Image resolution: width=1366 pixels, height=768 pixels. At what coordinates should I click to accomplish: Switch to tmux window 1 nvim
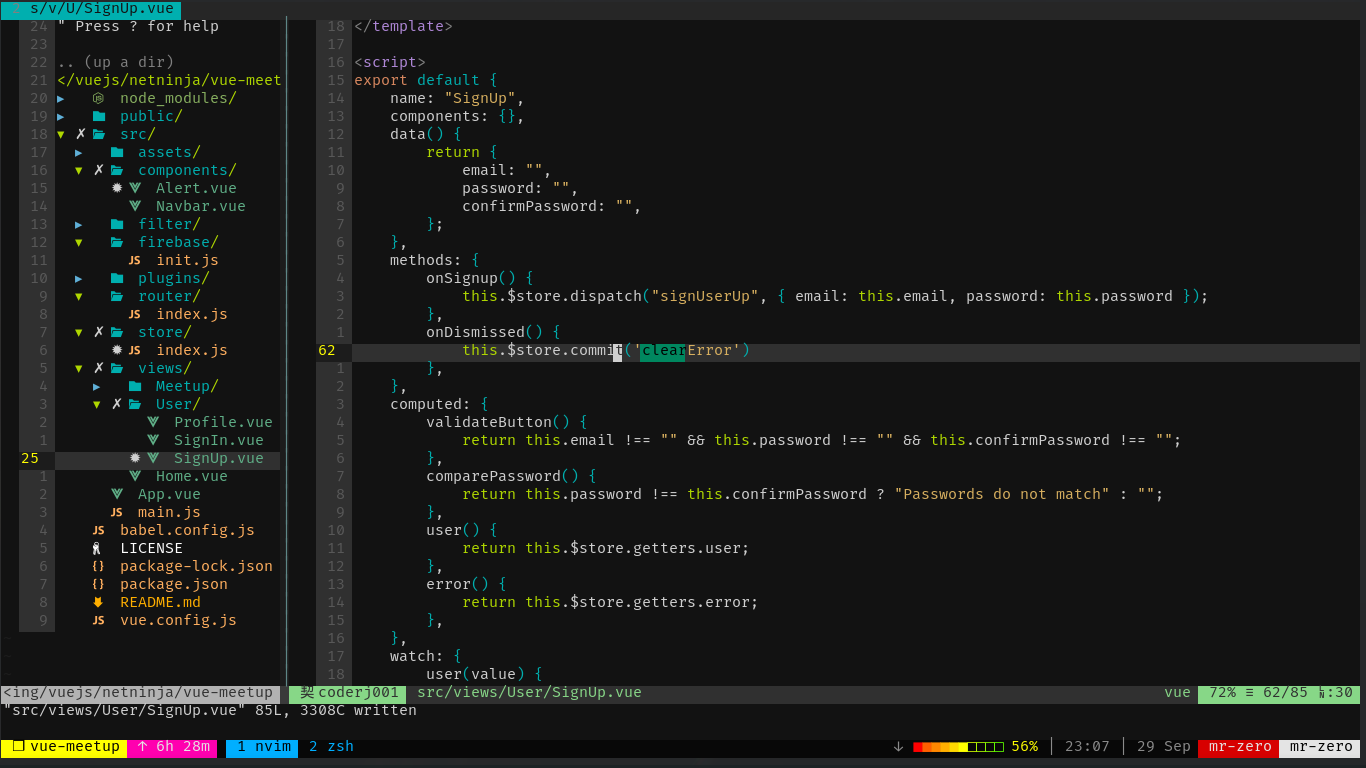(x=264, y=746)
